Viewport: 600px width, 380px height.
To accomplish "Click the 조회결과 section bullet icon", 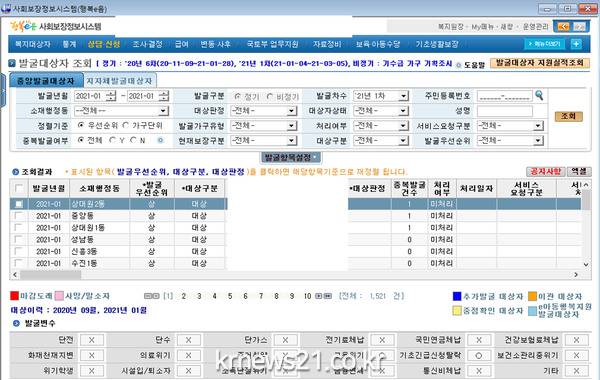I will pos(15,172).
